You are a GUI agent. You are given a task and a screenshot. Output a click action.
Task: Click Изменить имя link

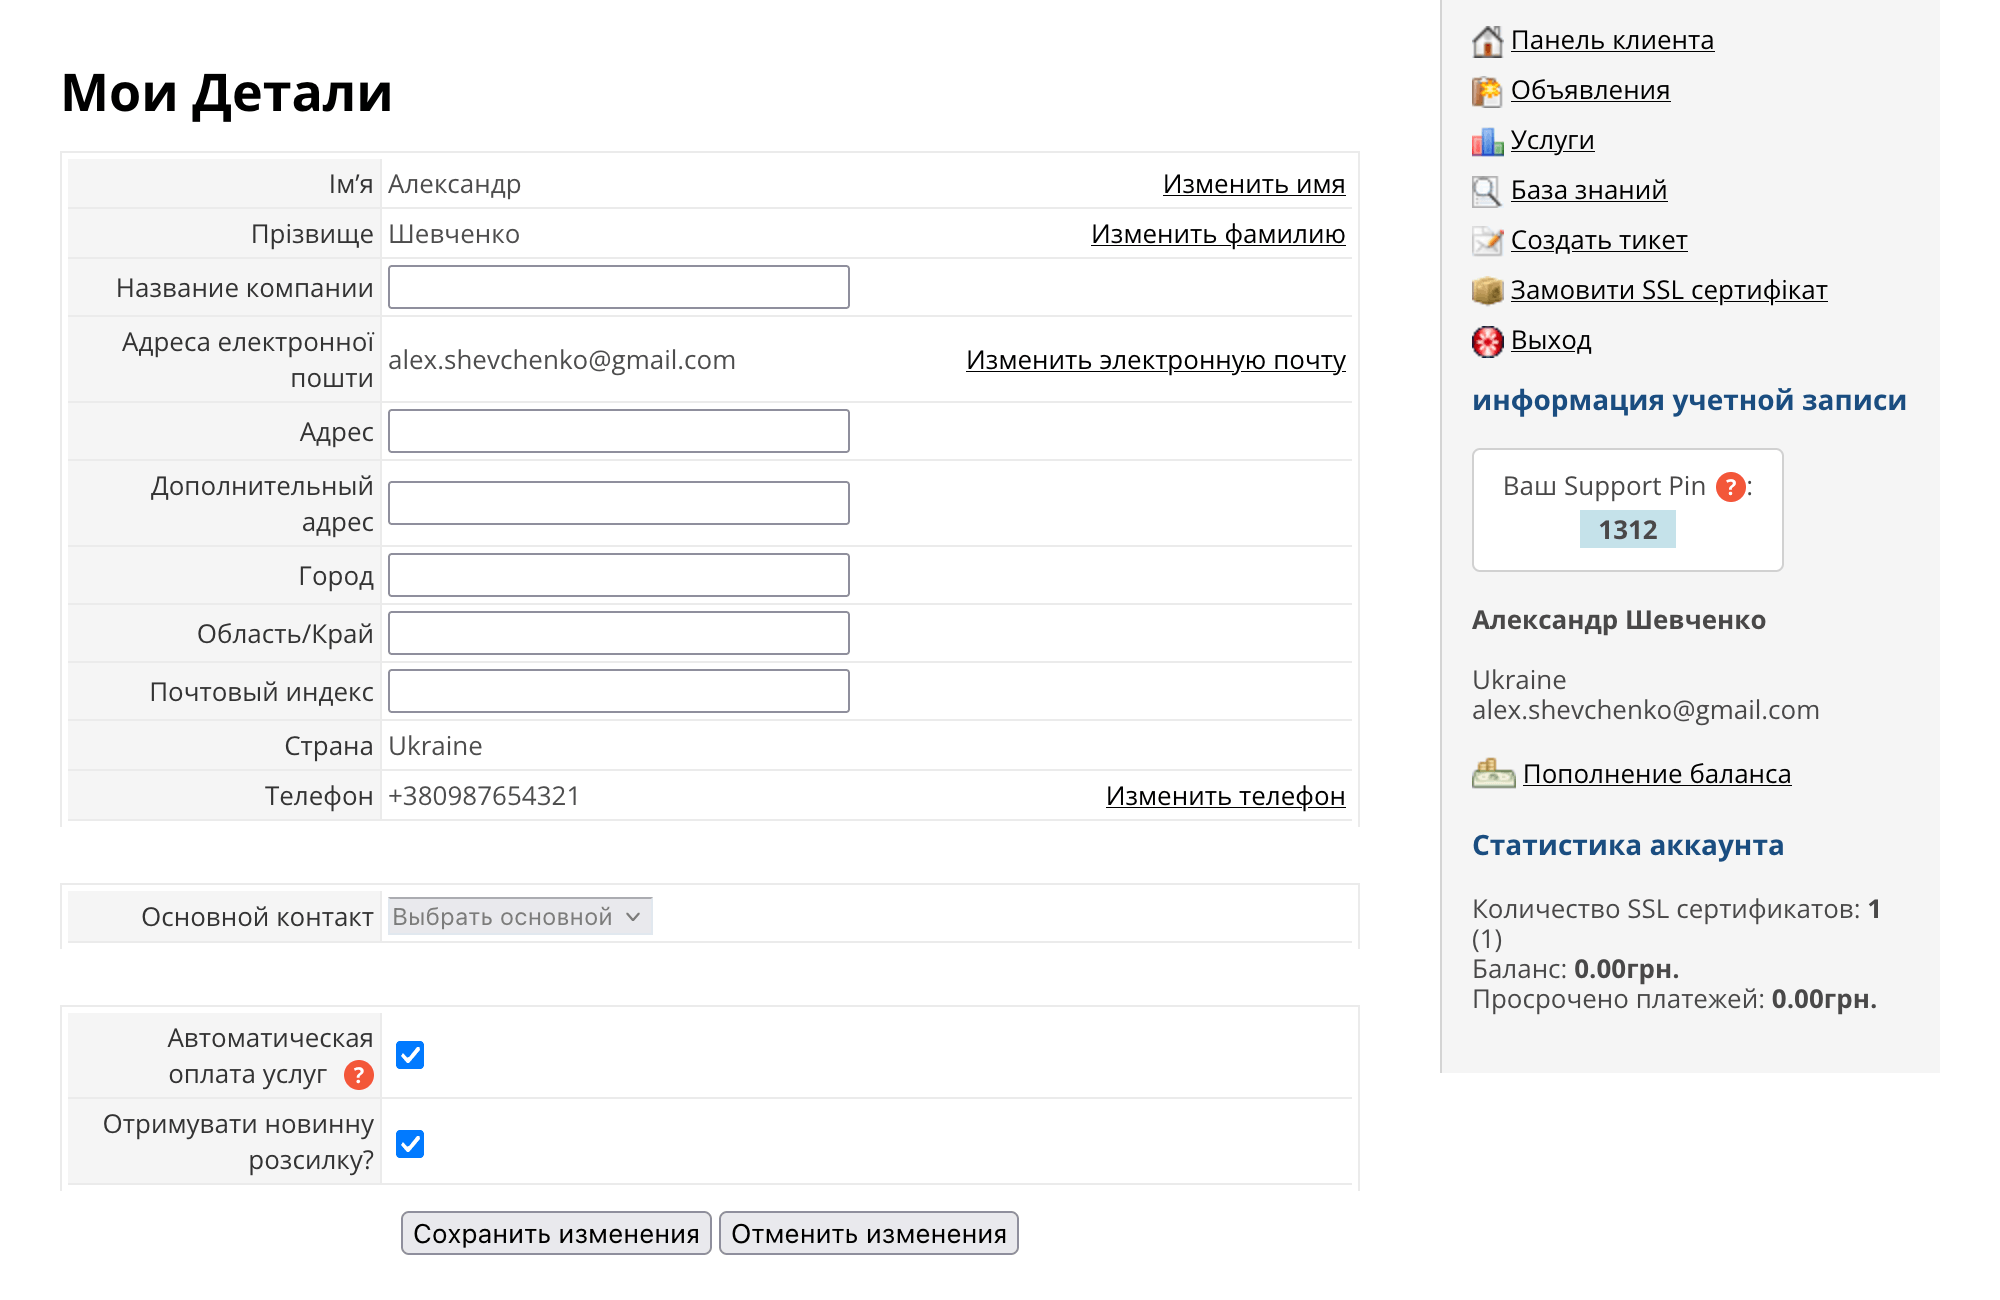pyautogui.click(x=1254, y=184)
